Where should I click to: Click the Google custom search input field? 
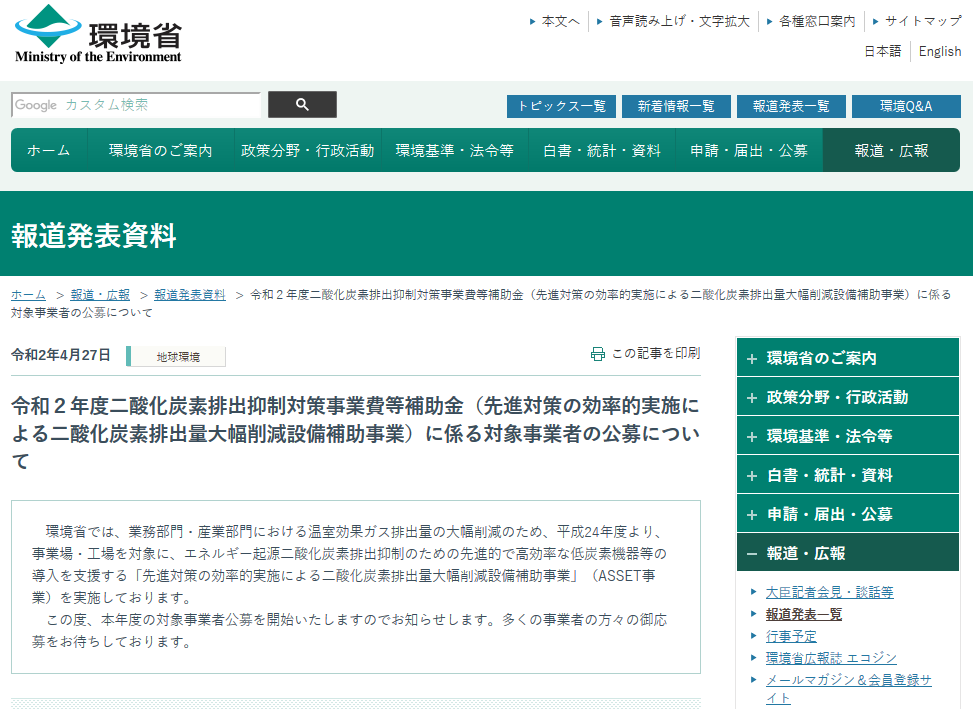click(135, 105)
